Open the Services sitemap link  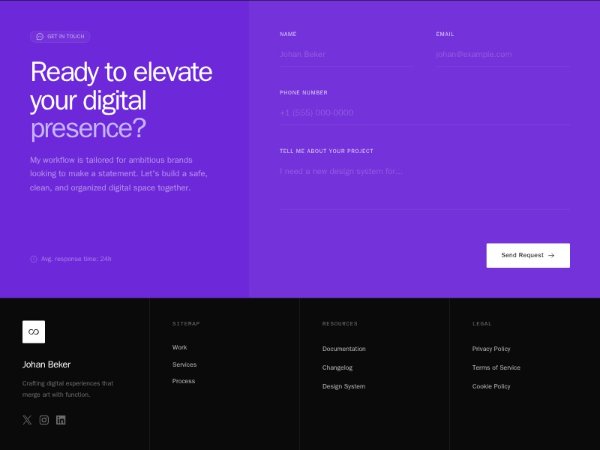(184, 364)
